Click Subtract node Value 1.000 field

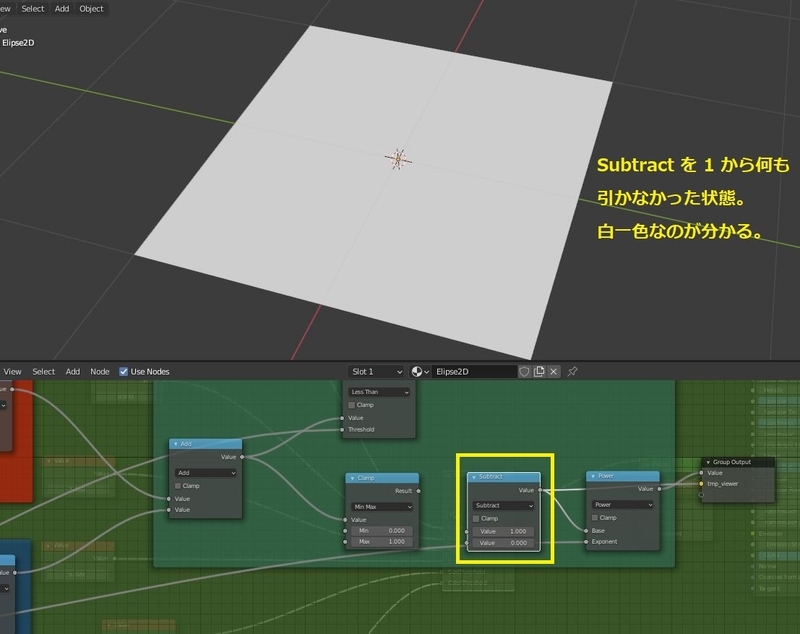click(504, 531)
